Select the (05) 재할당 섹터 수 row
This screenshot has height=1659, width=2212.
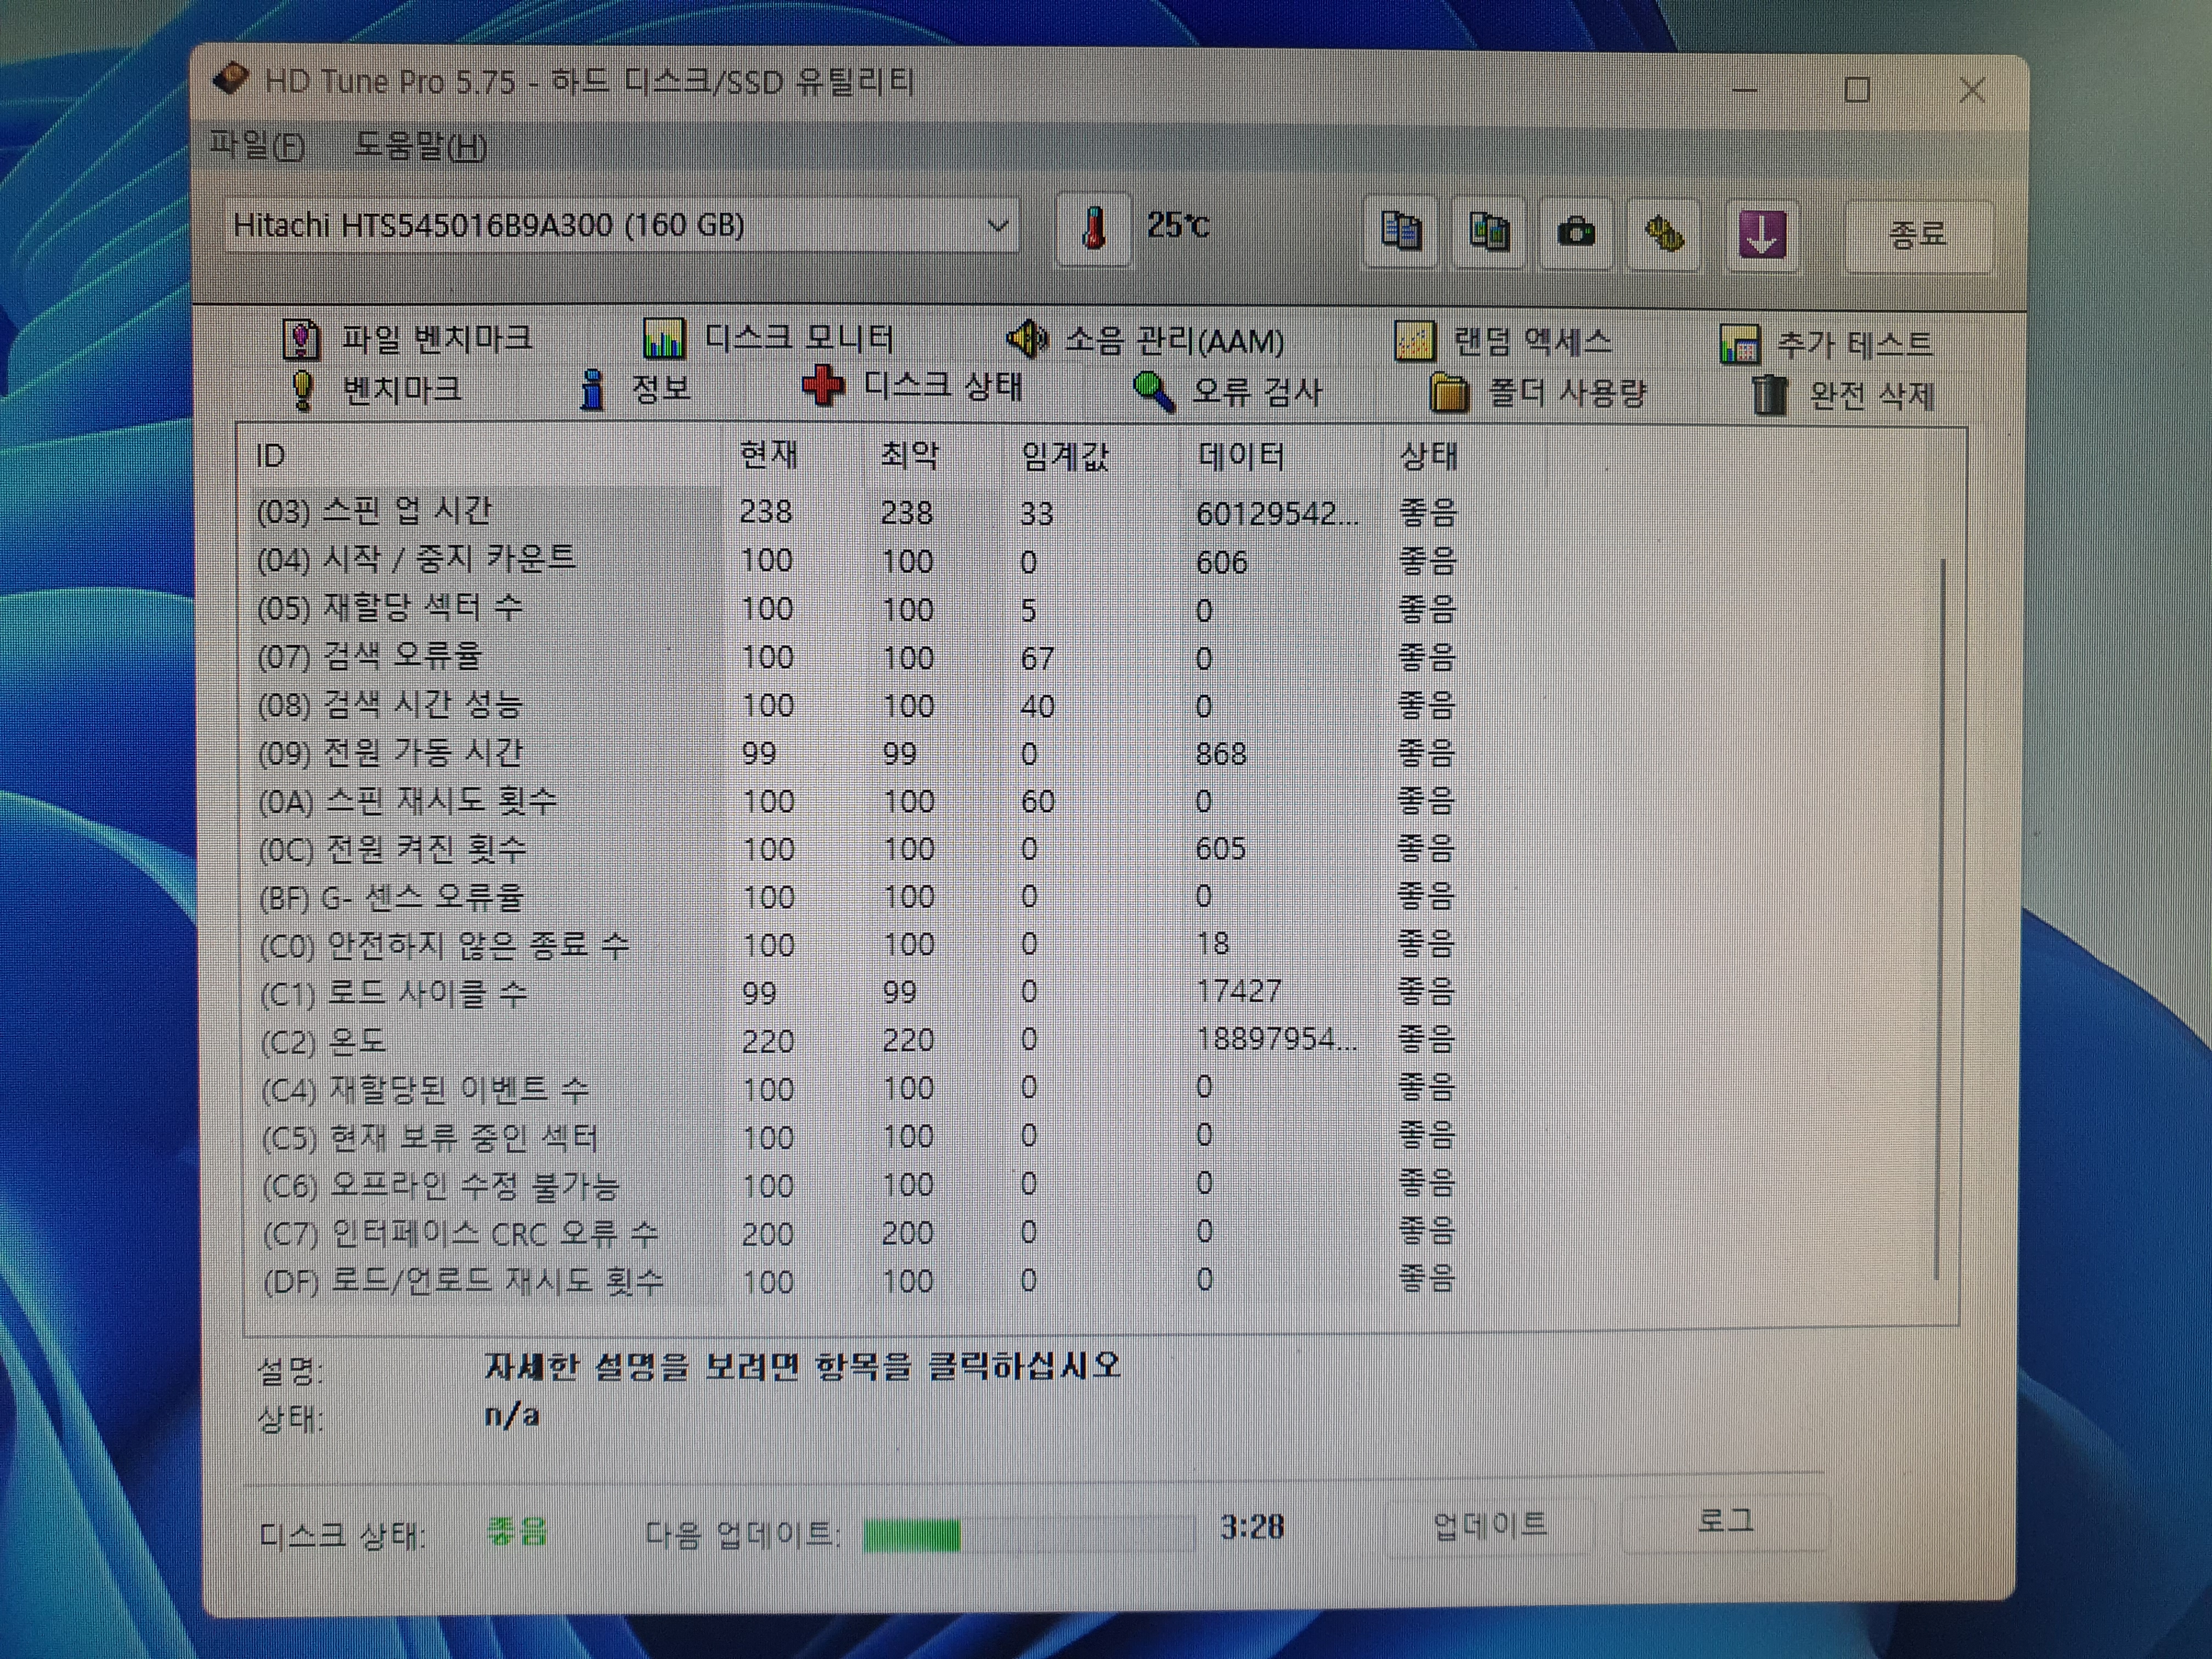[x=856, y=608]
